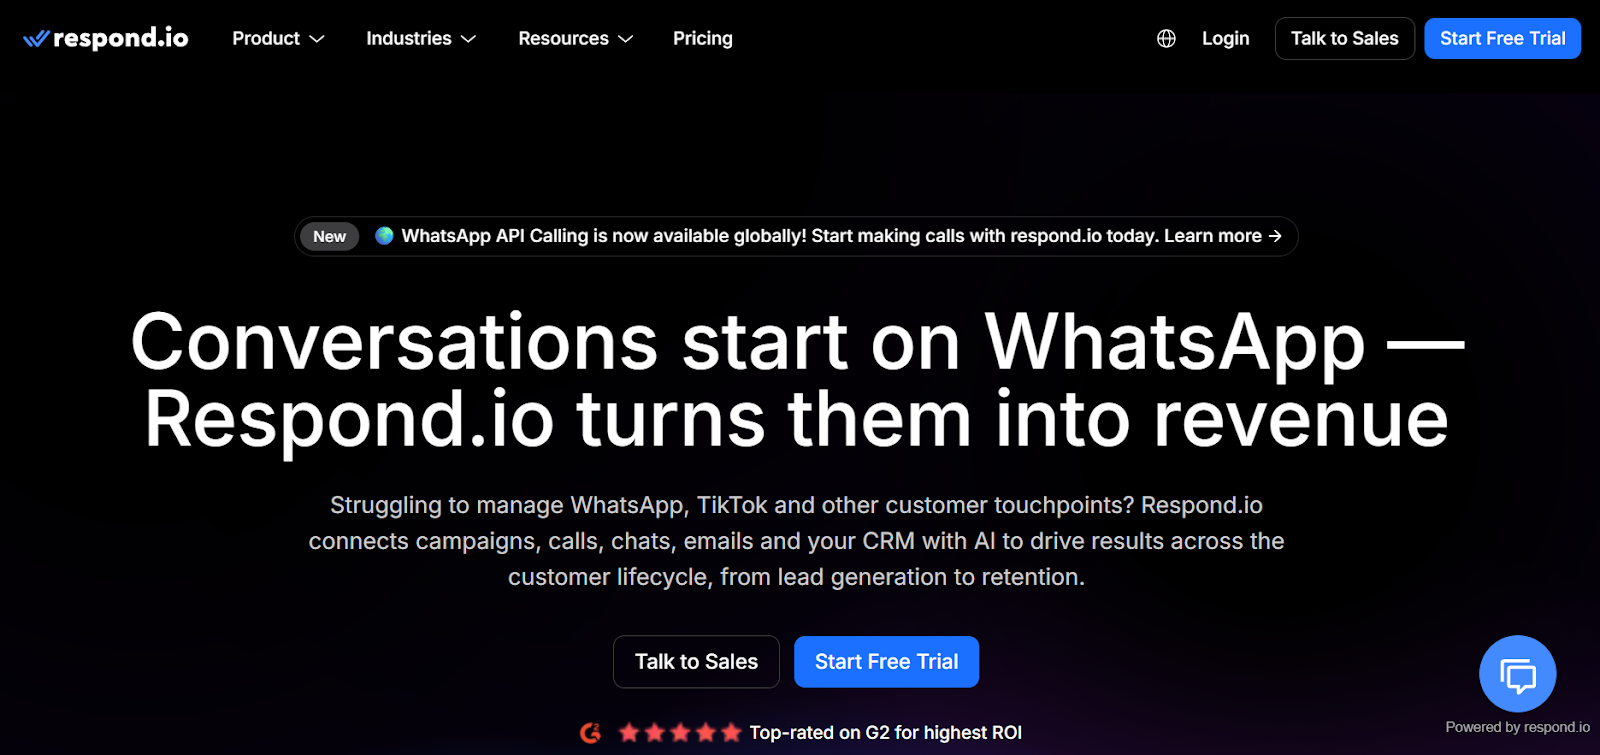Click Talk to Sales in the header

pos(1345,38)
